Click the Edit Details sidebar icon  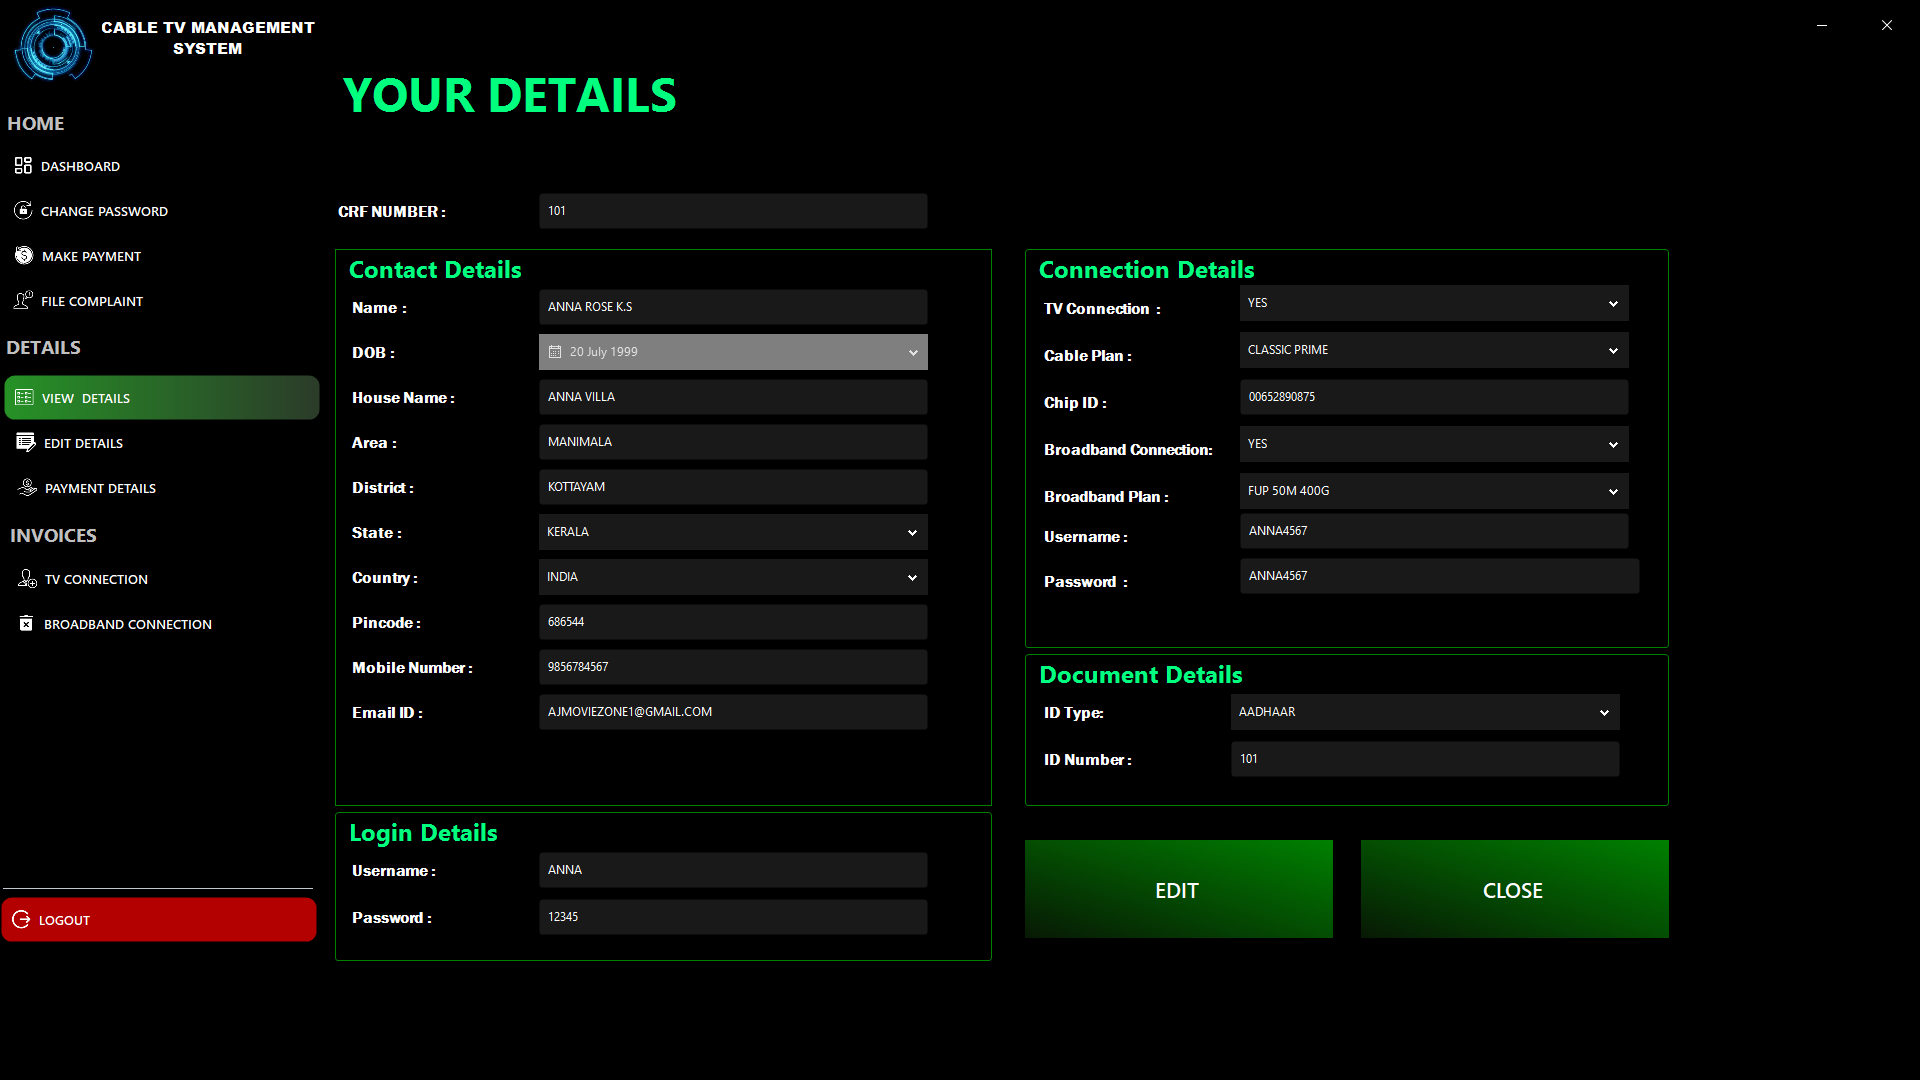point(24,442)
